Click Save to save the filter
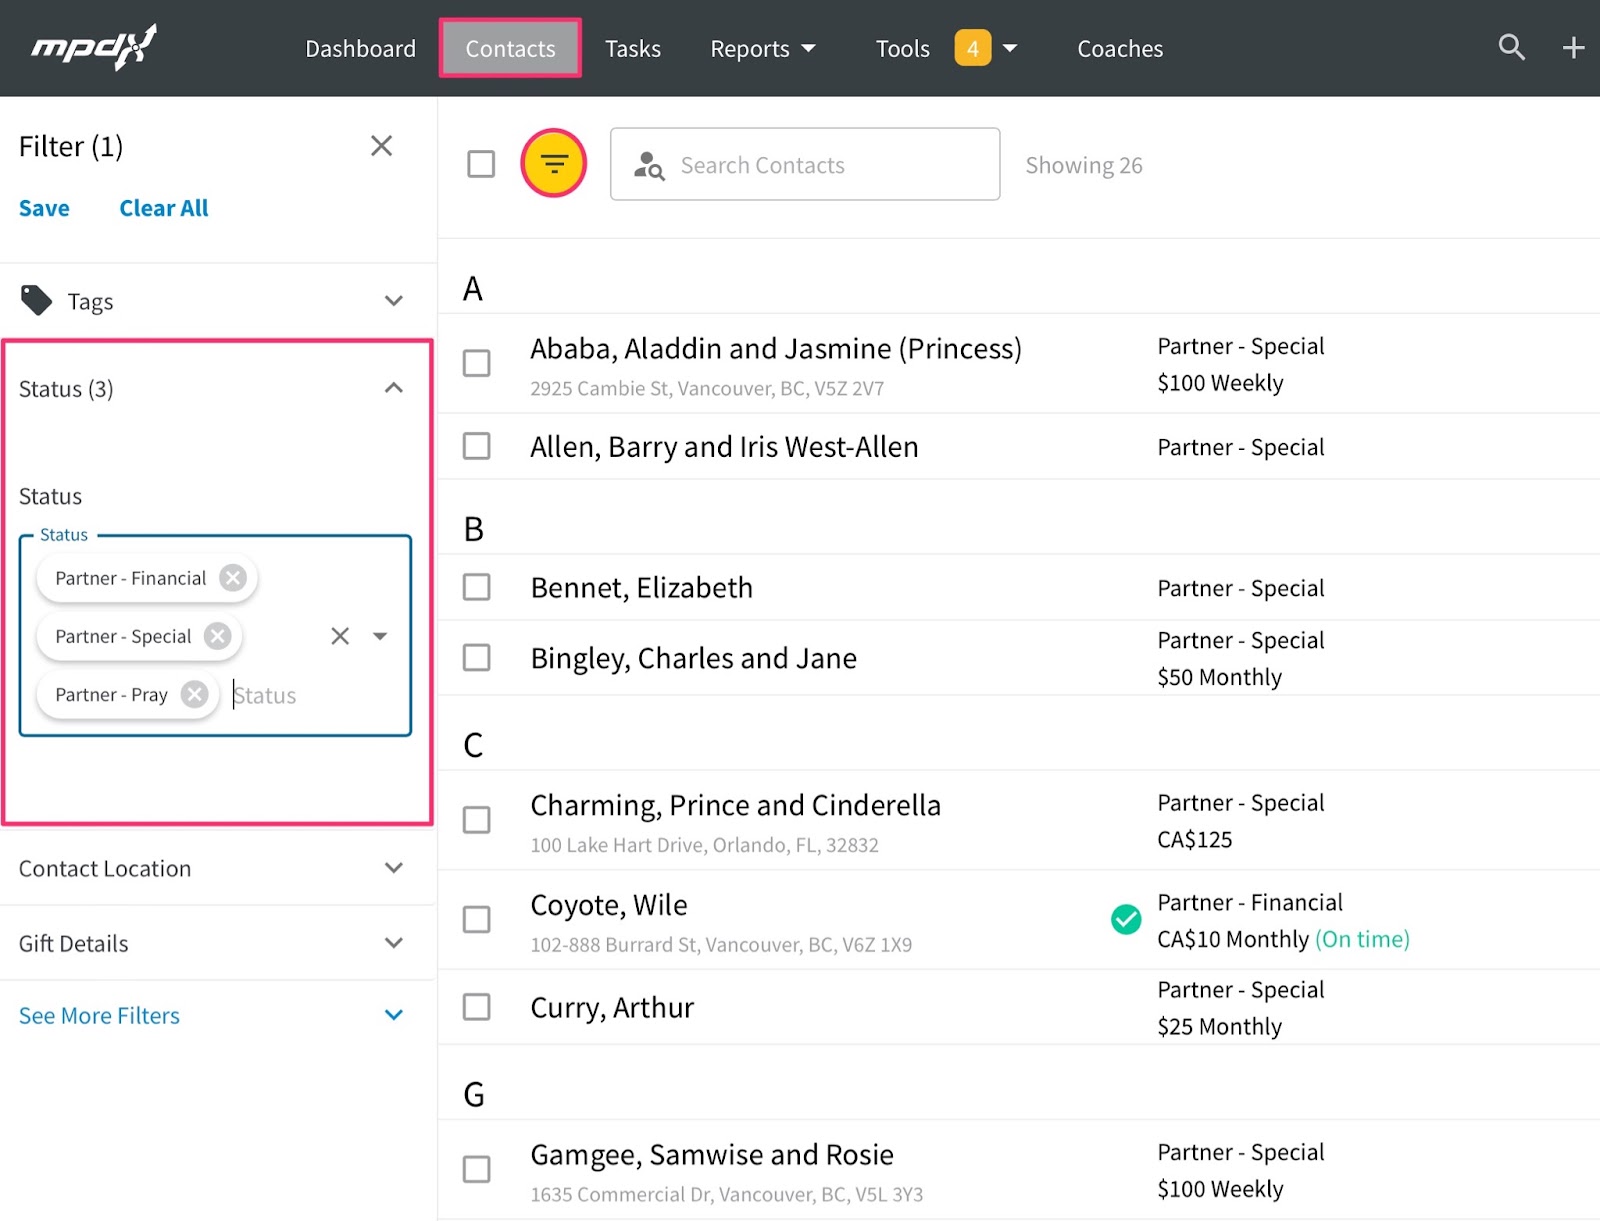This screenshot has width=1600, height=1221. [44, 208]
